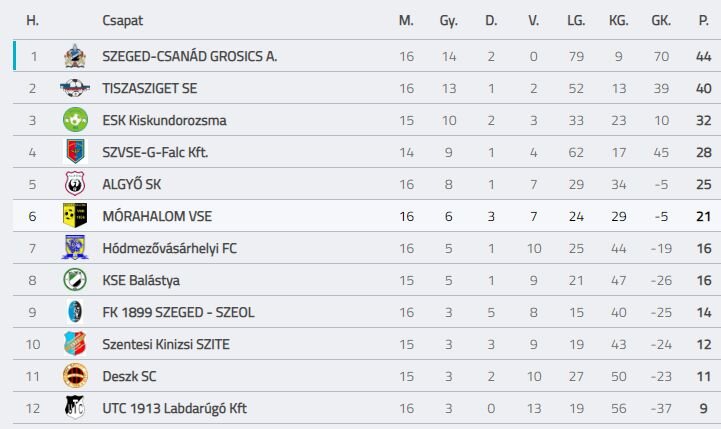
Task: Sort by the GK. goal difference header
Action: tap(661, 21)
